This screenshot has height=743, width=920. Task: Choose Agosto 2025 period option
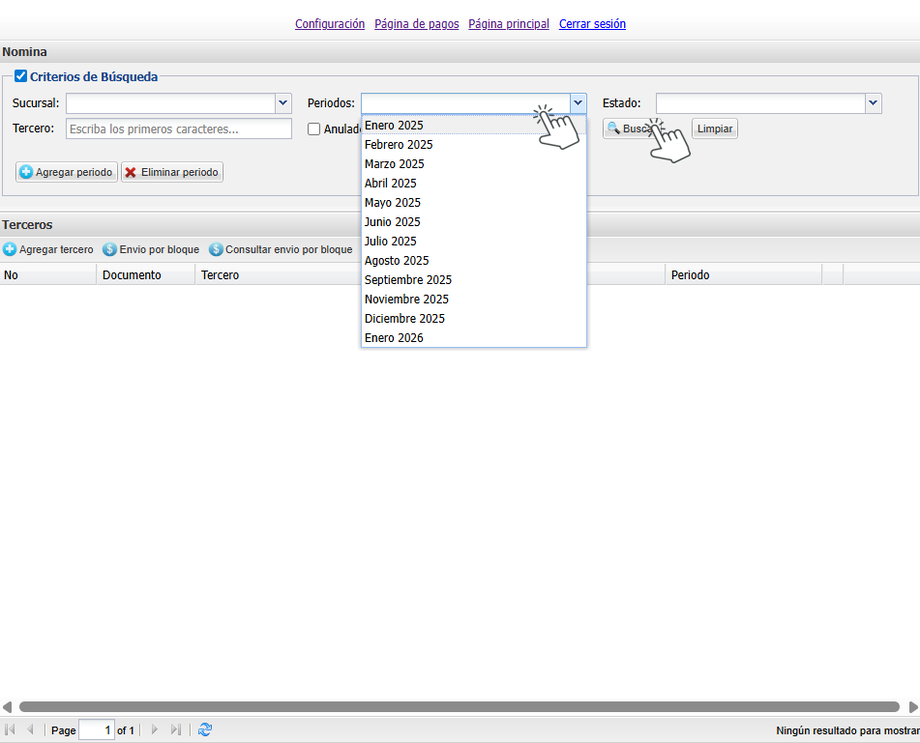473,261
